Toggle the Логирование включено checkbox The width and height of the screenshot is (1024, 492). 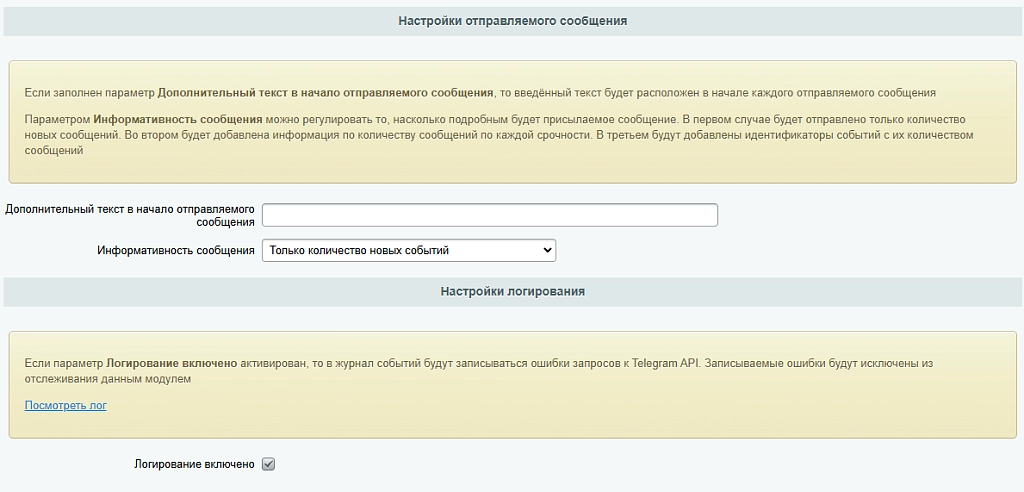pyautogui.click(x=268, y=465)
